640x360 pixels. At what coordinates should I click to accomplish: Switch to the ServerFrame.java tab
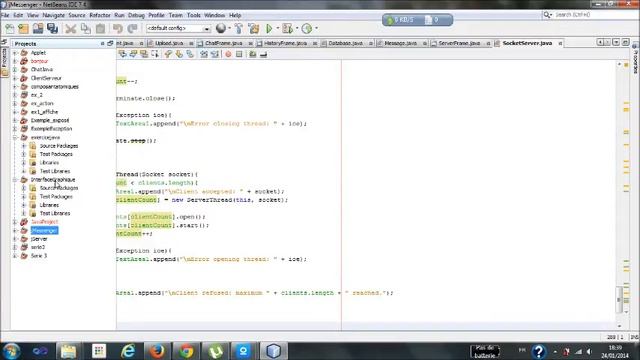pyautogui.click(x=459, y=43)
